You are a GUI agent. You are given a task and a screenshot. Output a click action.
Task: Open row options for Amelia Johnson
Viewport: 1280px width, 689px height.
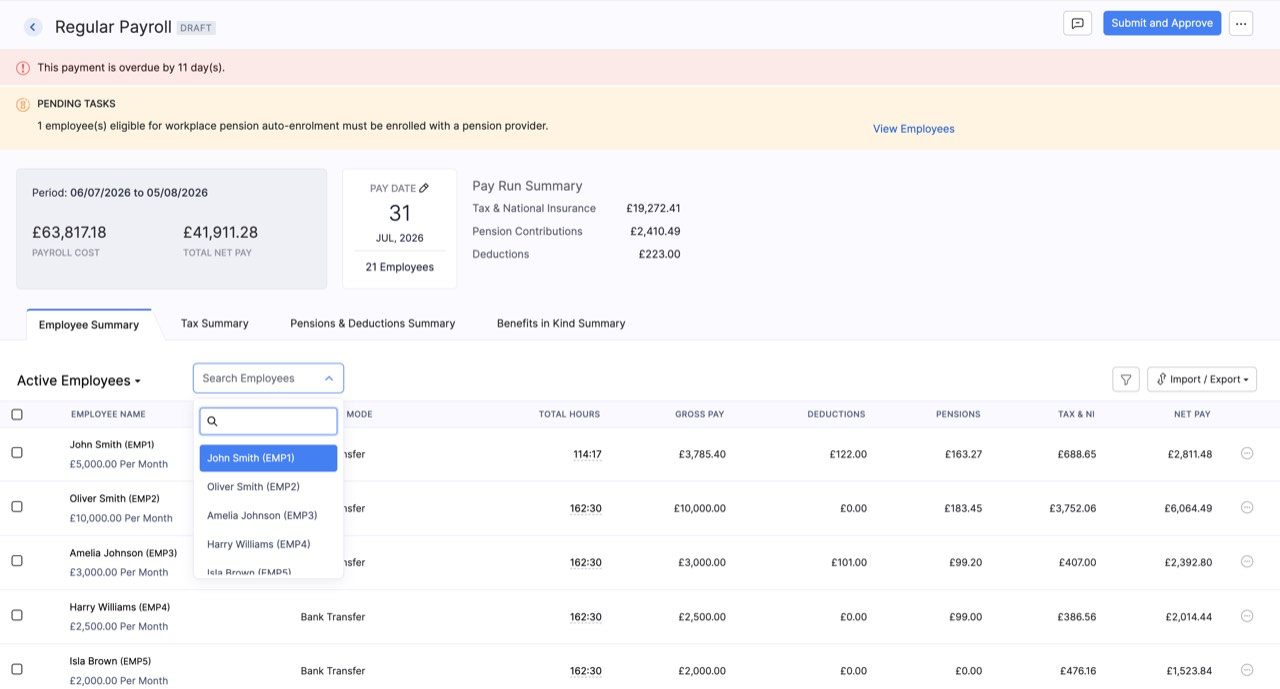click(1247, 561)
